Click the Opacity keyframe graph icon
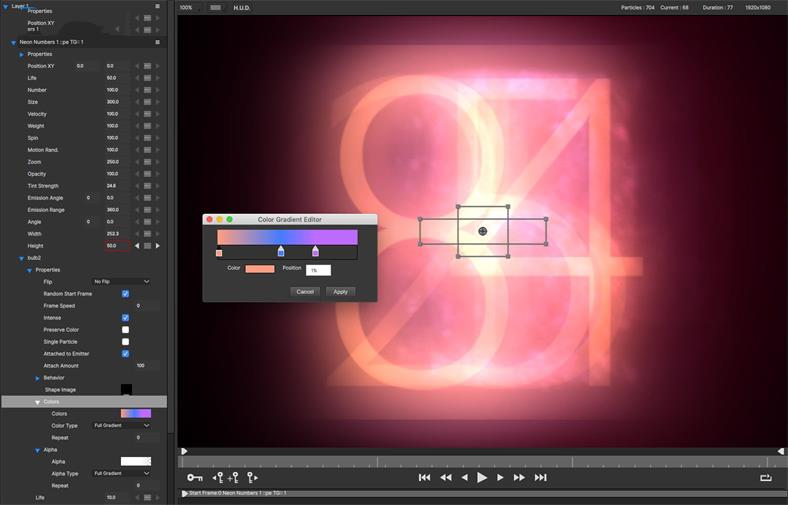788x505 pixels. (x=147, y=174)
